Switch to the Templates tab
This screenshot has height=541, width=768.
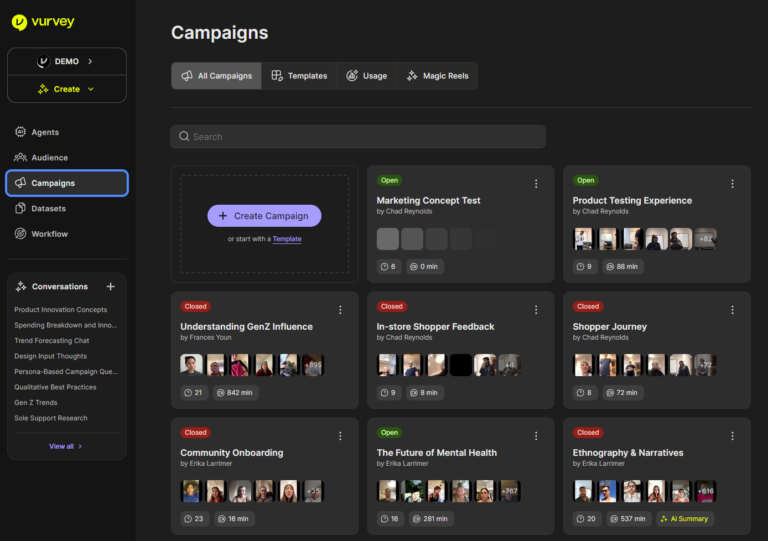[299, 76]
